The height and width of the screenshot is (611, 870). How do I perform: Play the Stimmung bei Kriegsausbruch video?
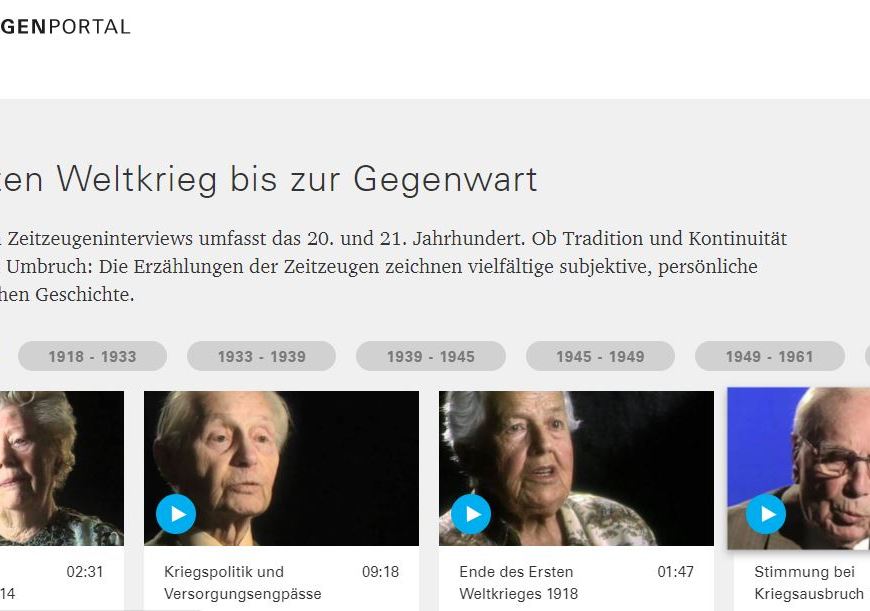766,514
